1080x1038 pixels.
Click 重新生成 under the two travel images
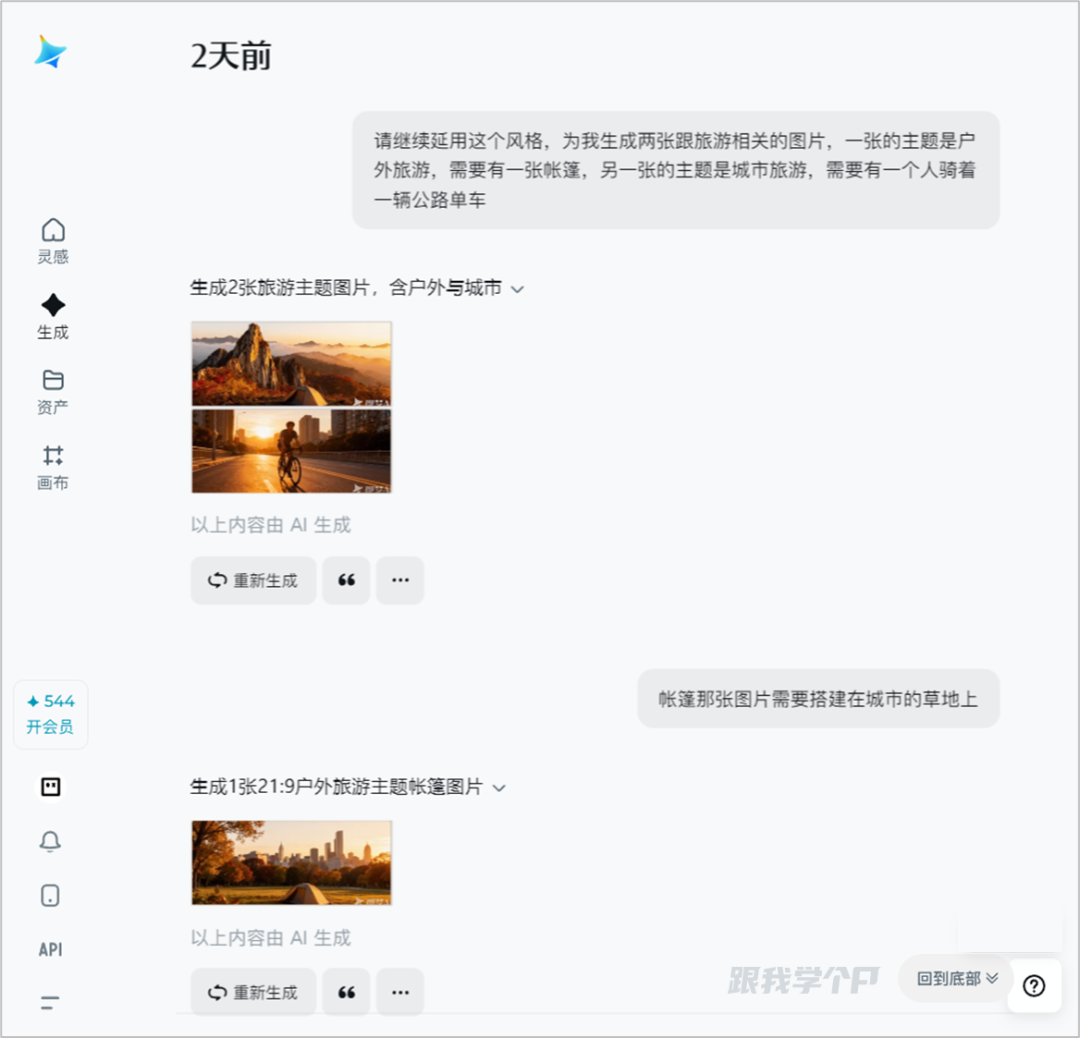(253, 581)
